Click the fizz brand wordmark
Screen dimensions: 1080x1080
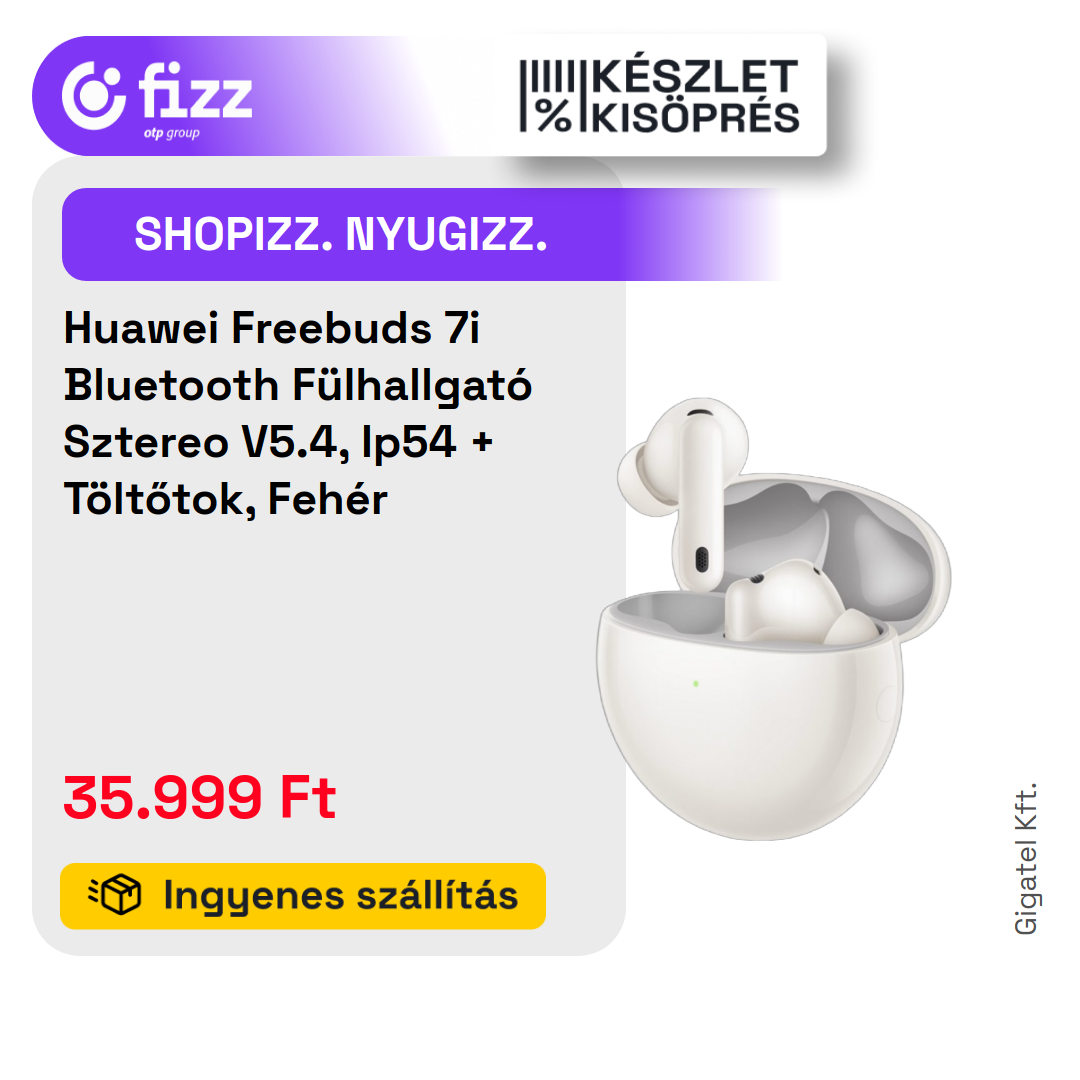click(x=195, y=90)
